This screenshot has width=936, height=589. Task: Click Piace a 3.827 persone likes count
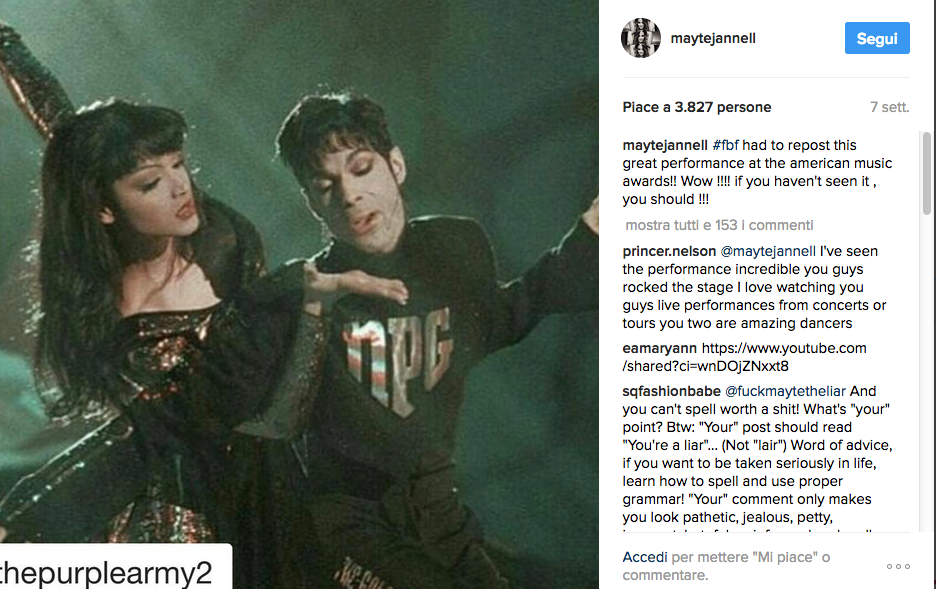(697, 107)
